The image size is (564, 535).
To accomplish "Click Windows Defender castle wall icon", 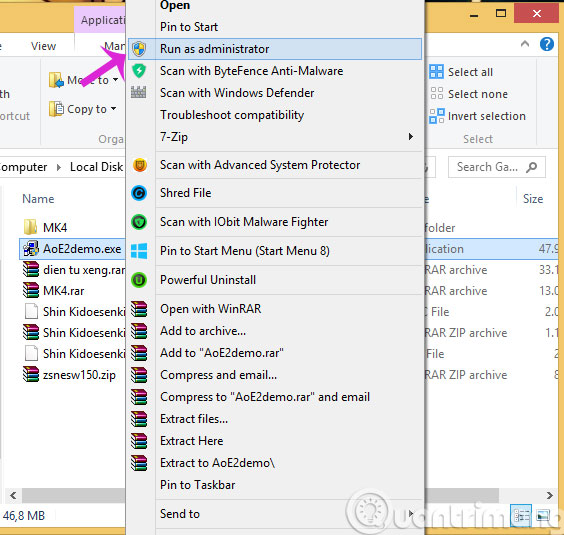I will pos(138,92).
